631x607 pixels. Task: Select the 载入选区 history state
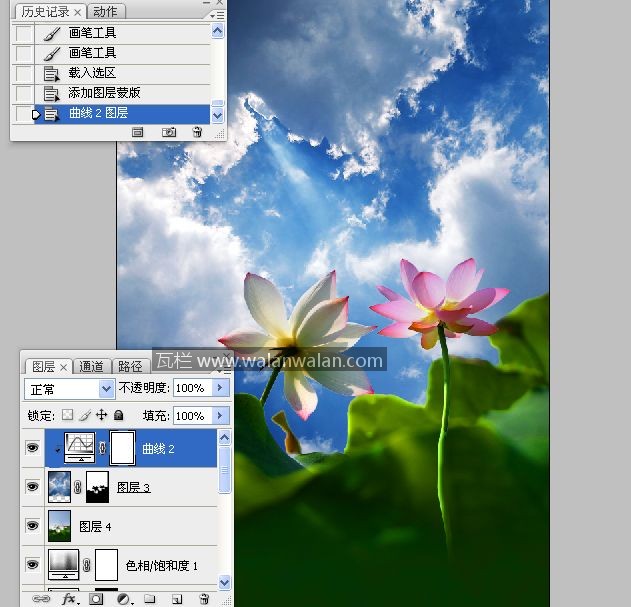point(92,73)
